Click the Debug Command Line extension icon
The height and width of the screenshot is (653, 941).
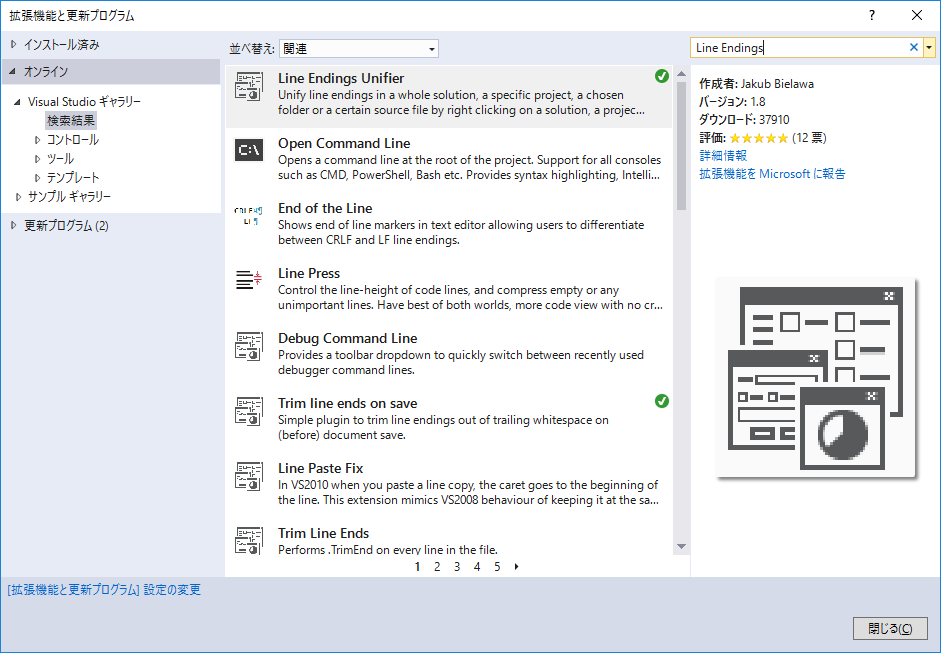[248, 346]
